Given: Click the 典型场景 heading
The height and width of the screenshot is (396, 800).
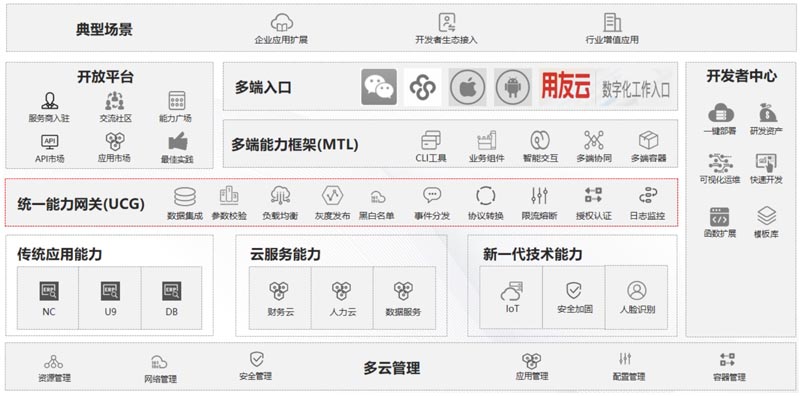Looking at the screenshot, I should pos(104,29).
